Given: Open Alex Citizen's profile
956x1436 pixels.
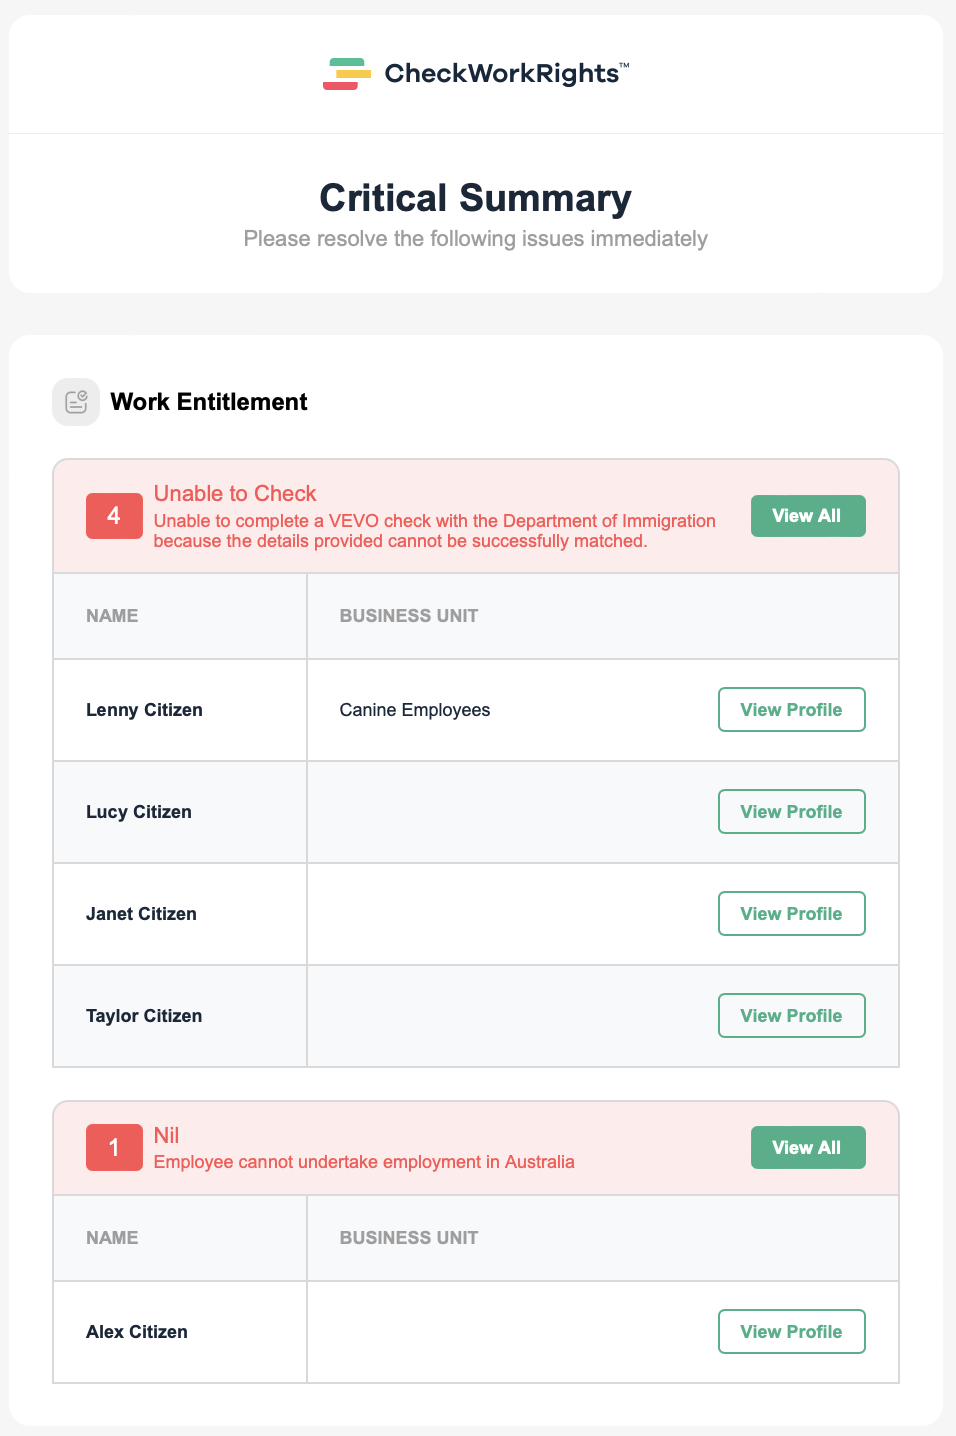Looking at the screenshot, I should (x=792, y=1332).
